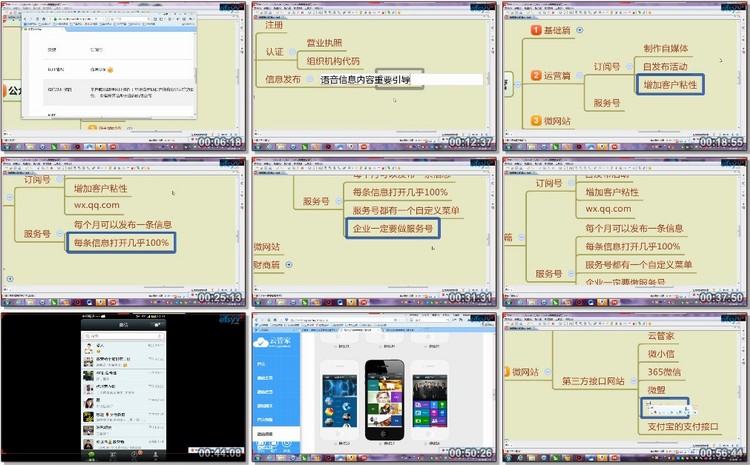Select the 365微信 node

point(665,372)
